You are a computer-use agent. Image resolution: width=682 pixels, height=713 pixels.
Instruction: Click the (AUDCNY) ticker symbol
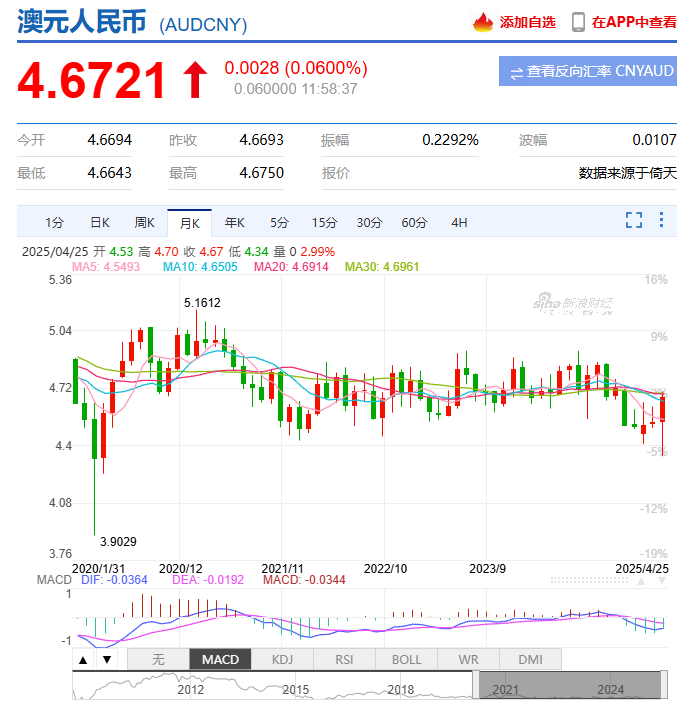[x=203, y=25]
